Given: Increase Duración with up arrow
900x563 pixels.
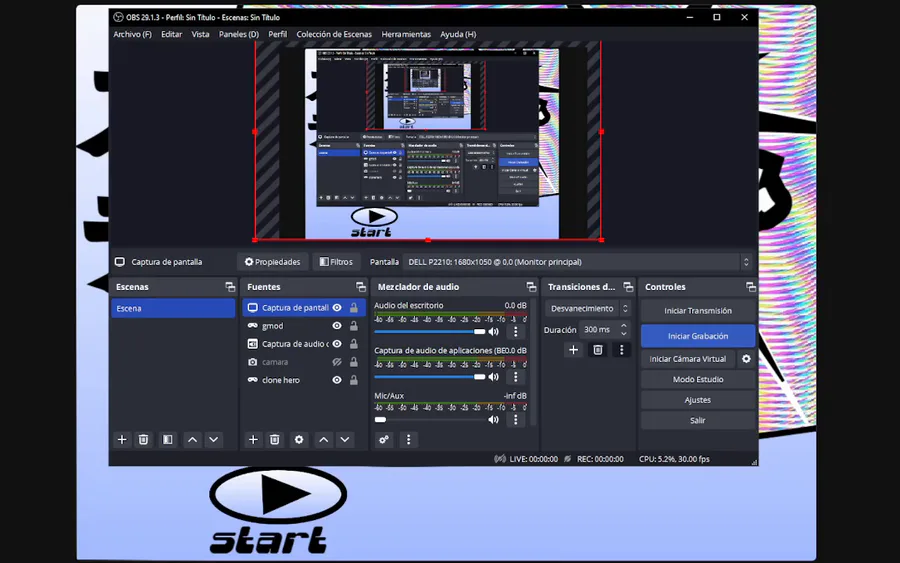Looking at the screenshot, I should 624,326.
